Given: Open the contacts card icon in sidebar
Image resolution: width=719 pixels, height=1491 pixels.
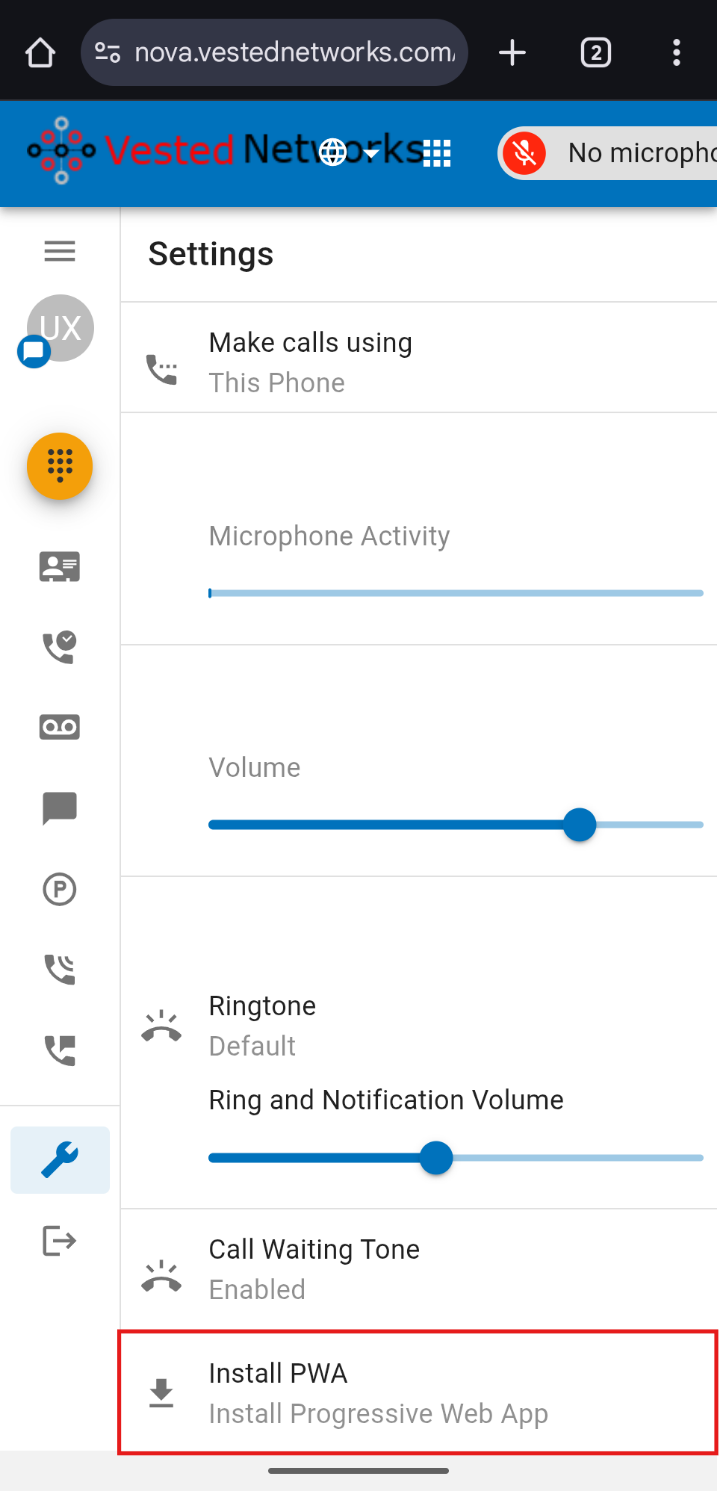Looking at the screenshot, I should 60,567.
